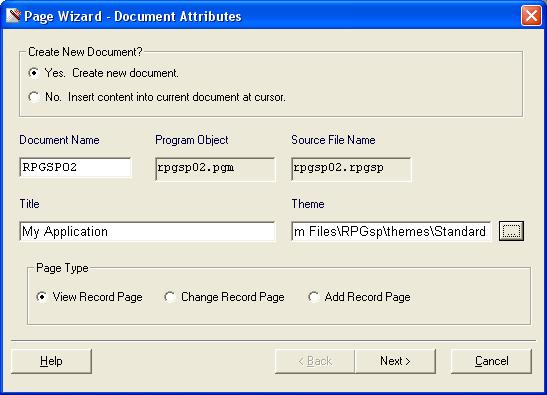Close the Page Wizard dialog
The width and height of the screenshot is (547, 395).
click(531, 16)
